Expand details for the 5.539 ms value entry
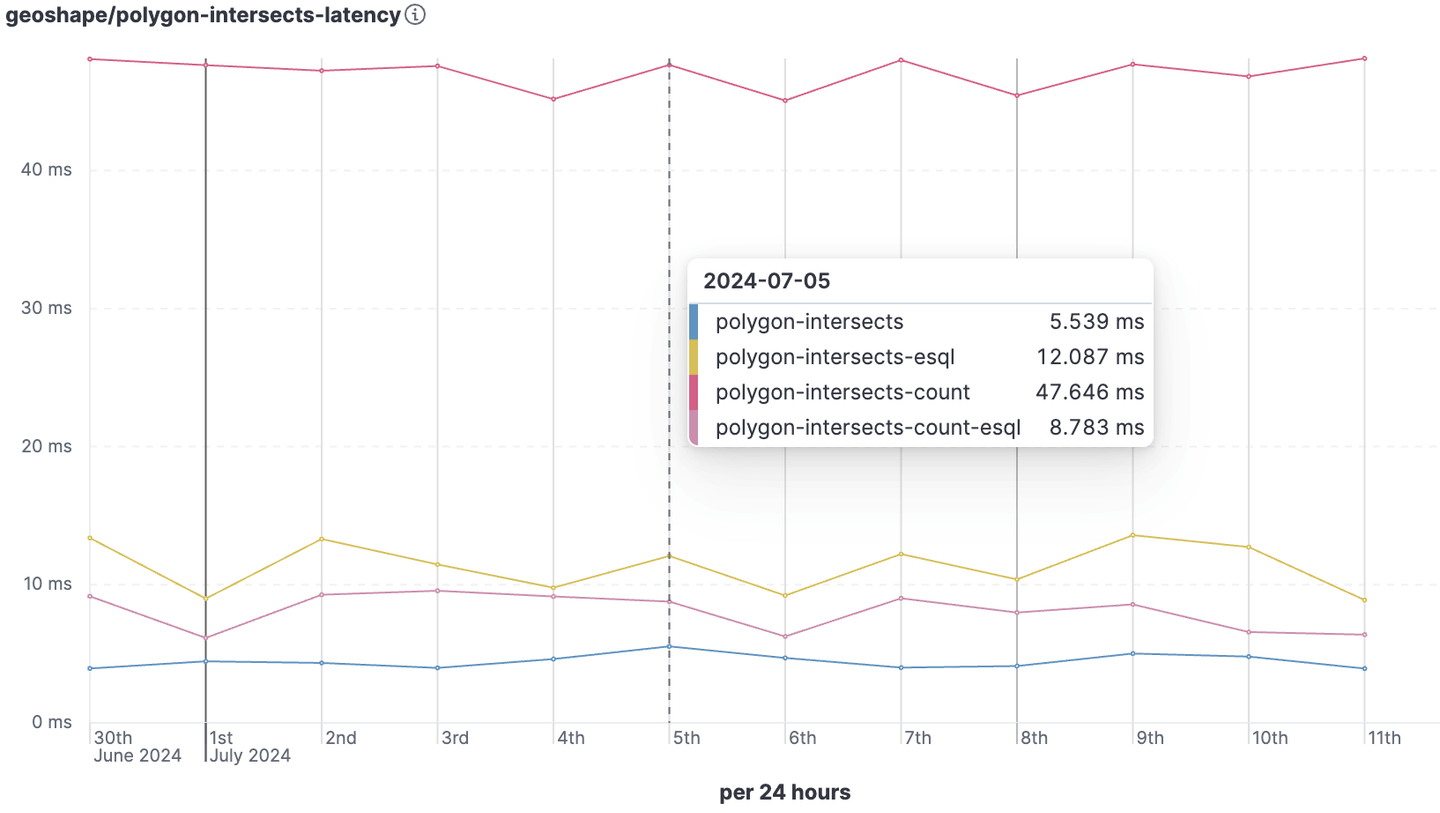Image resolution: width=1440 pixels, height=813 pixels. click(1095, 321)
